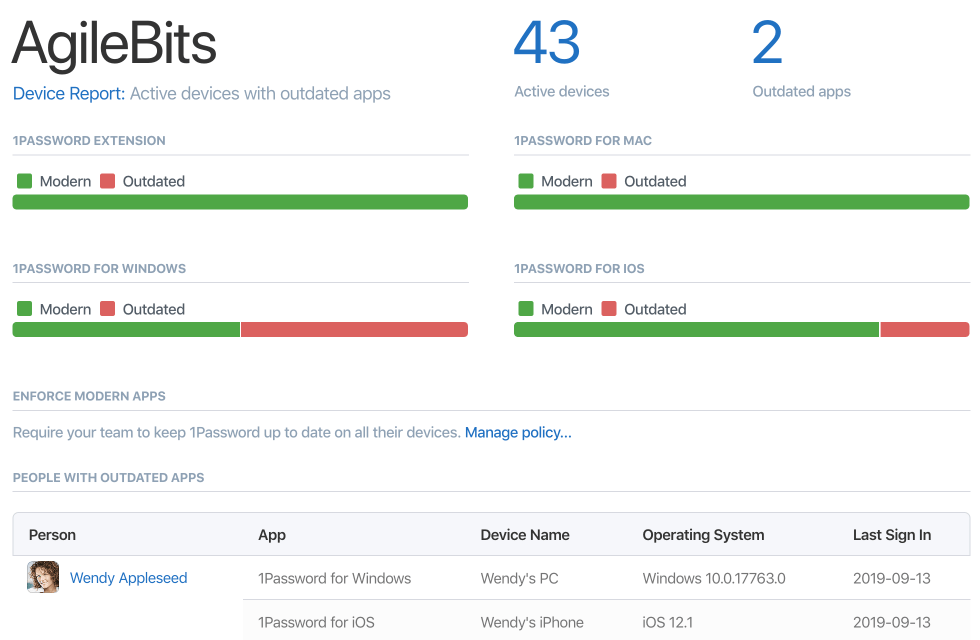Click the green Modern swatch under 1Password for Windows
This screenshot has height=640, width=980.
tap(24, 309)
